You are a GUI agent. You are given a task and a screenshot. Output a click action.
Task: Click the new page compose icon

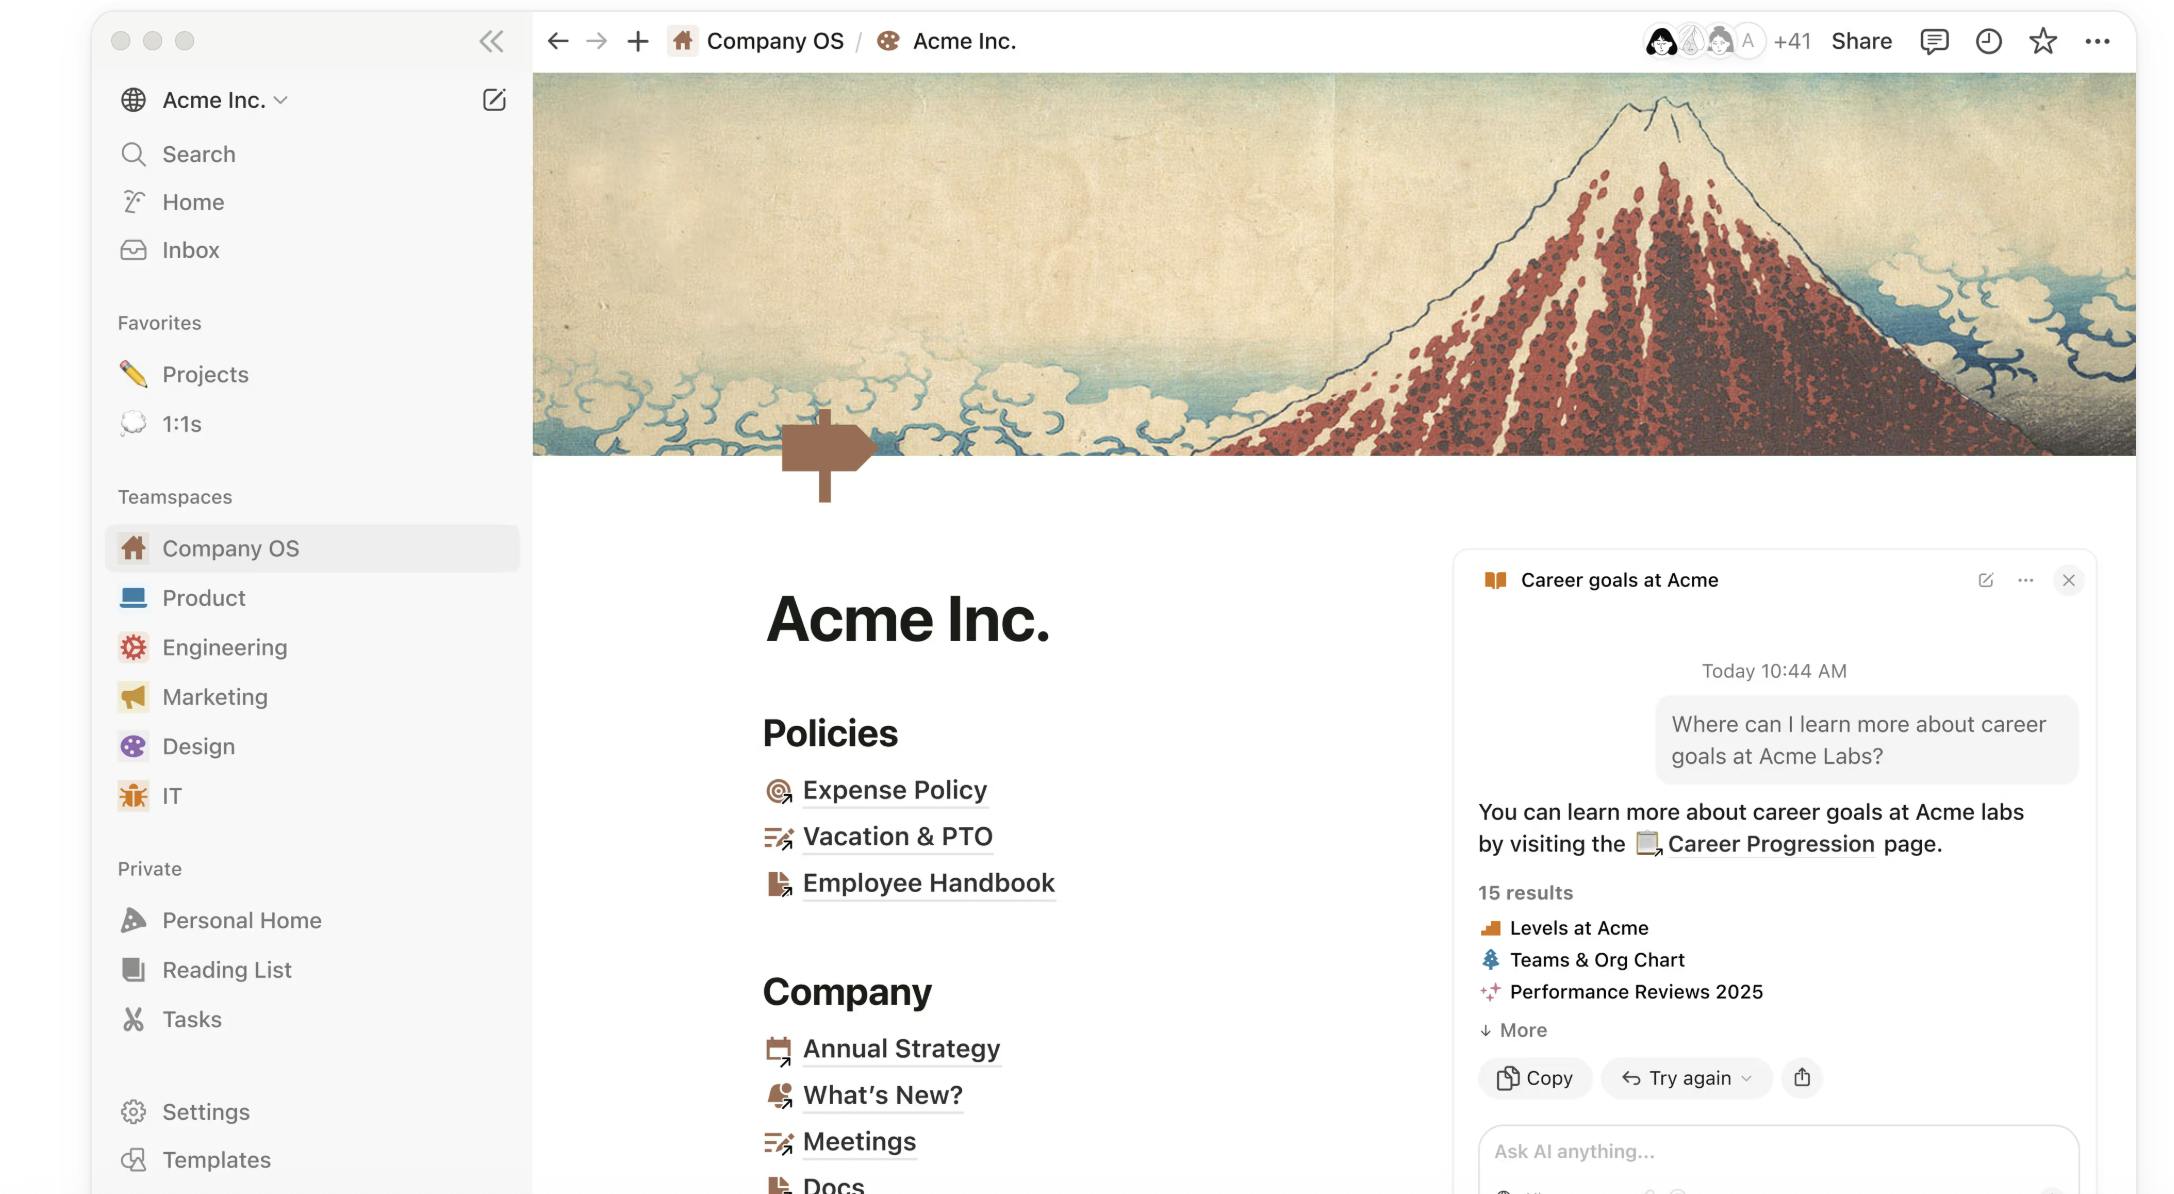point(494,100)
